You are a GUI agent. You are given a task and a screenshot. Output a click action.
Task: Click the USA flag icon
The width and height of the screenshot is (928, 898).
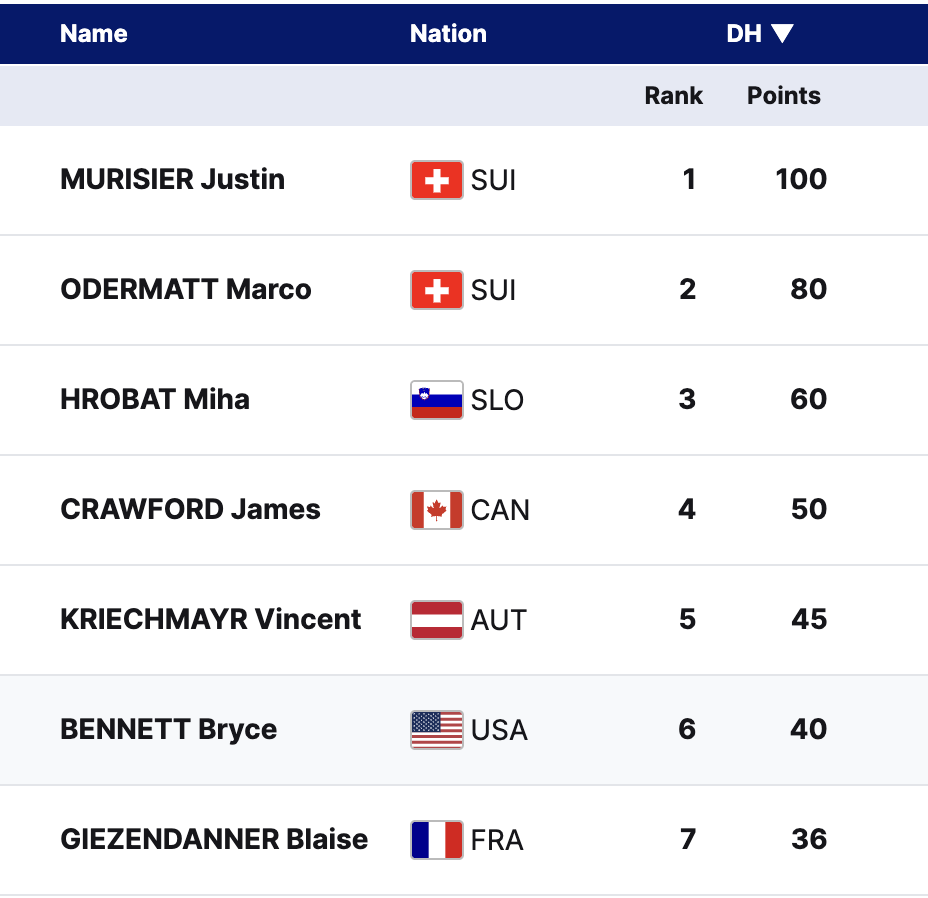[x=437, y=730]
